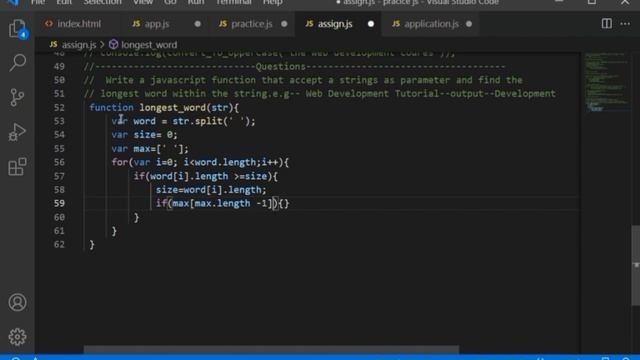Click the horizontal scrollbar of editor
Screen dimensions: 640x360
tap(271, 349)
